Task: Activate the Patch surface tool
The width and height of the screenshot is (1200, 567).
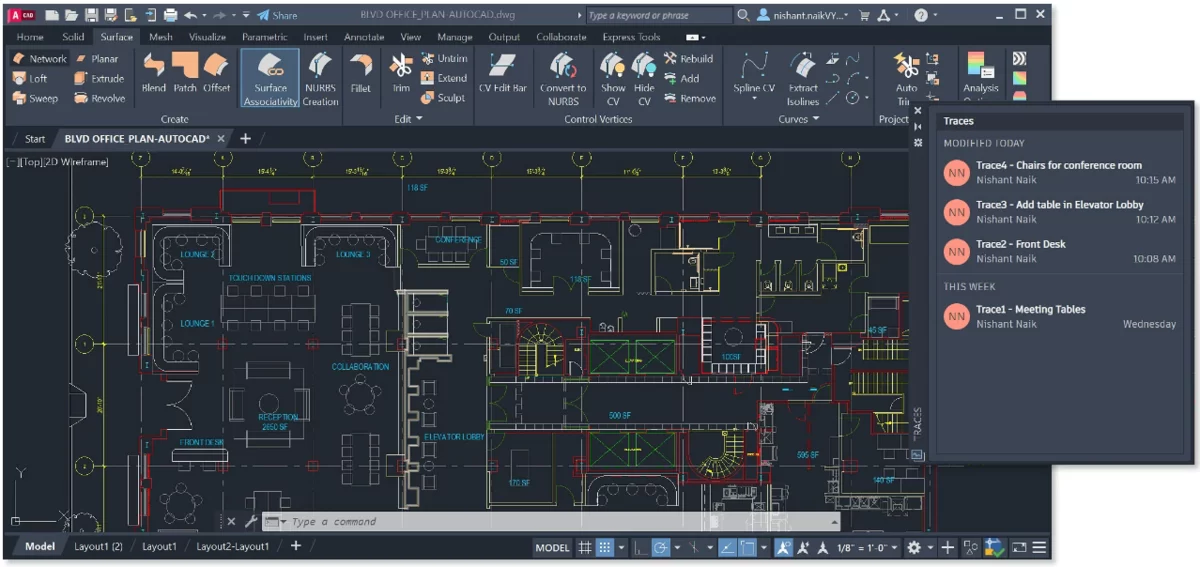Action: 185,73
